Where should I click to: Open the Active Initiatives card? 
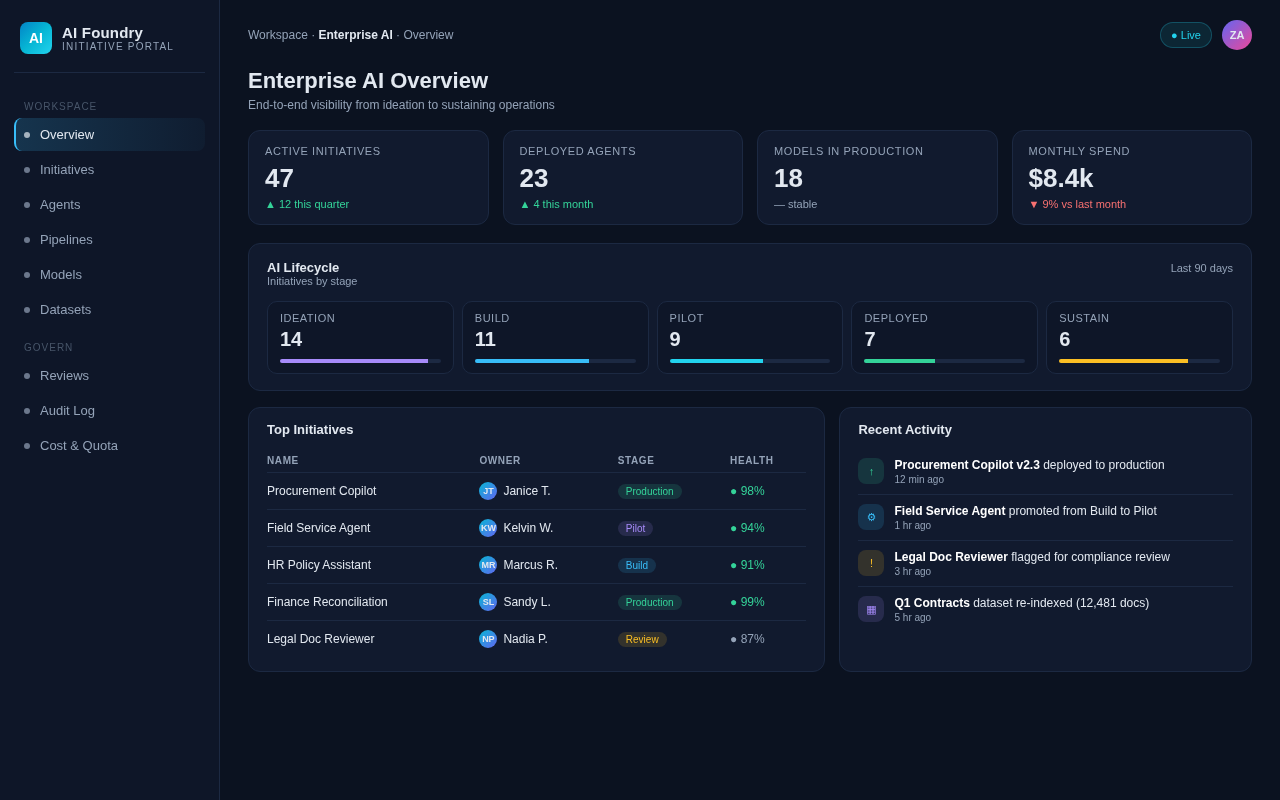(368, 177)
